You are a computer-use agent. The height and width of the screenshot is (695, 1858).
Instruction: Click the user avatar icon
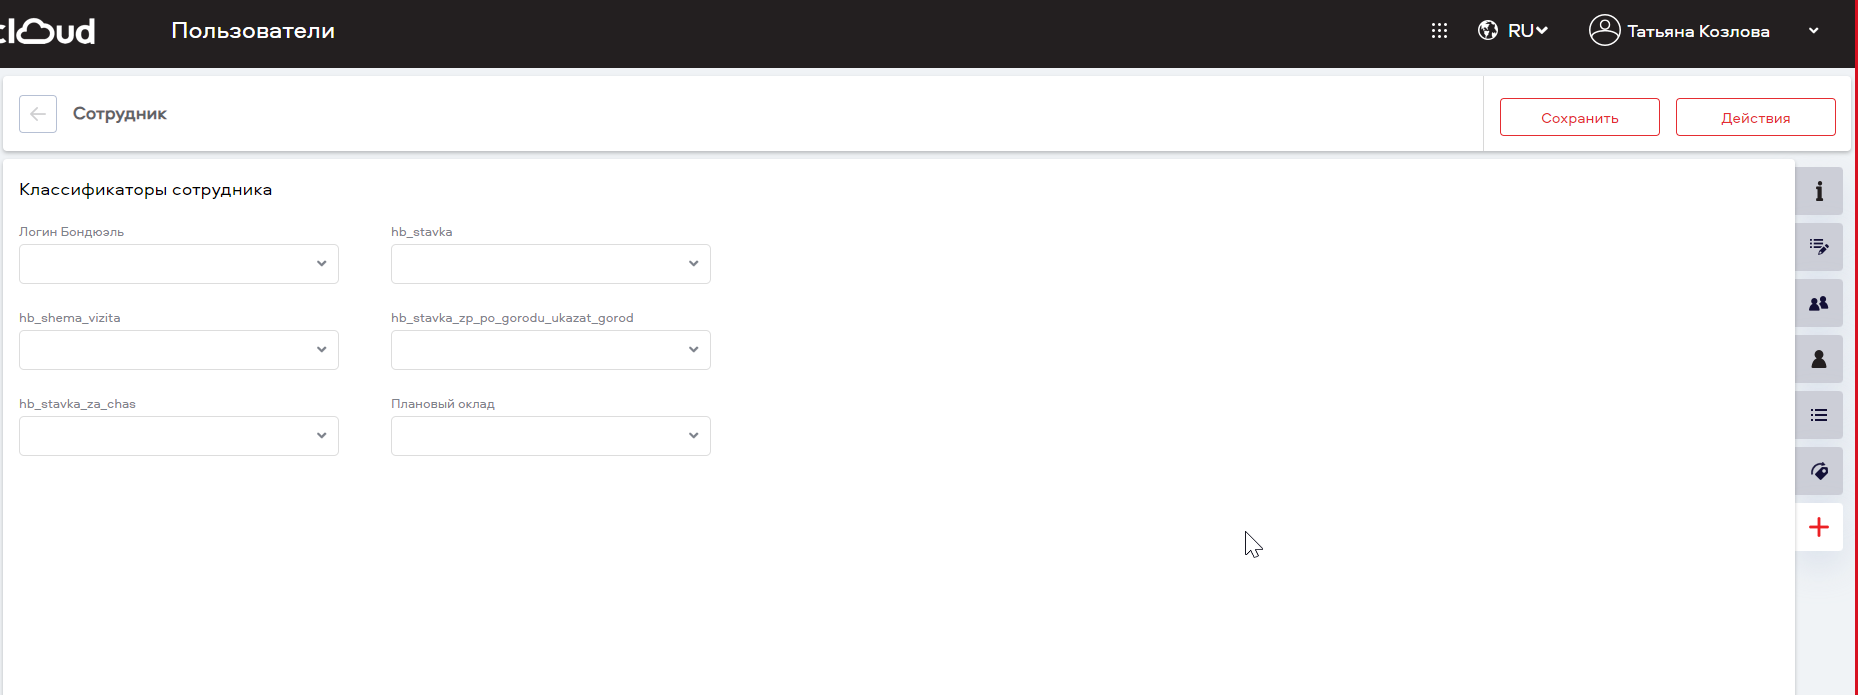coord(1604,30)
